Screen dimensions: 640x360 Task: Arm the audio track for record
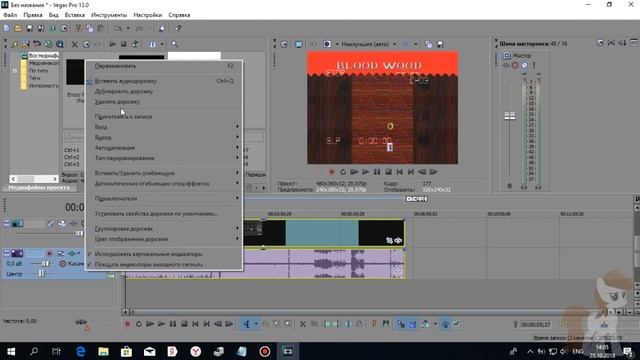[x=49, y=253]
